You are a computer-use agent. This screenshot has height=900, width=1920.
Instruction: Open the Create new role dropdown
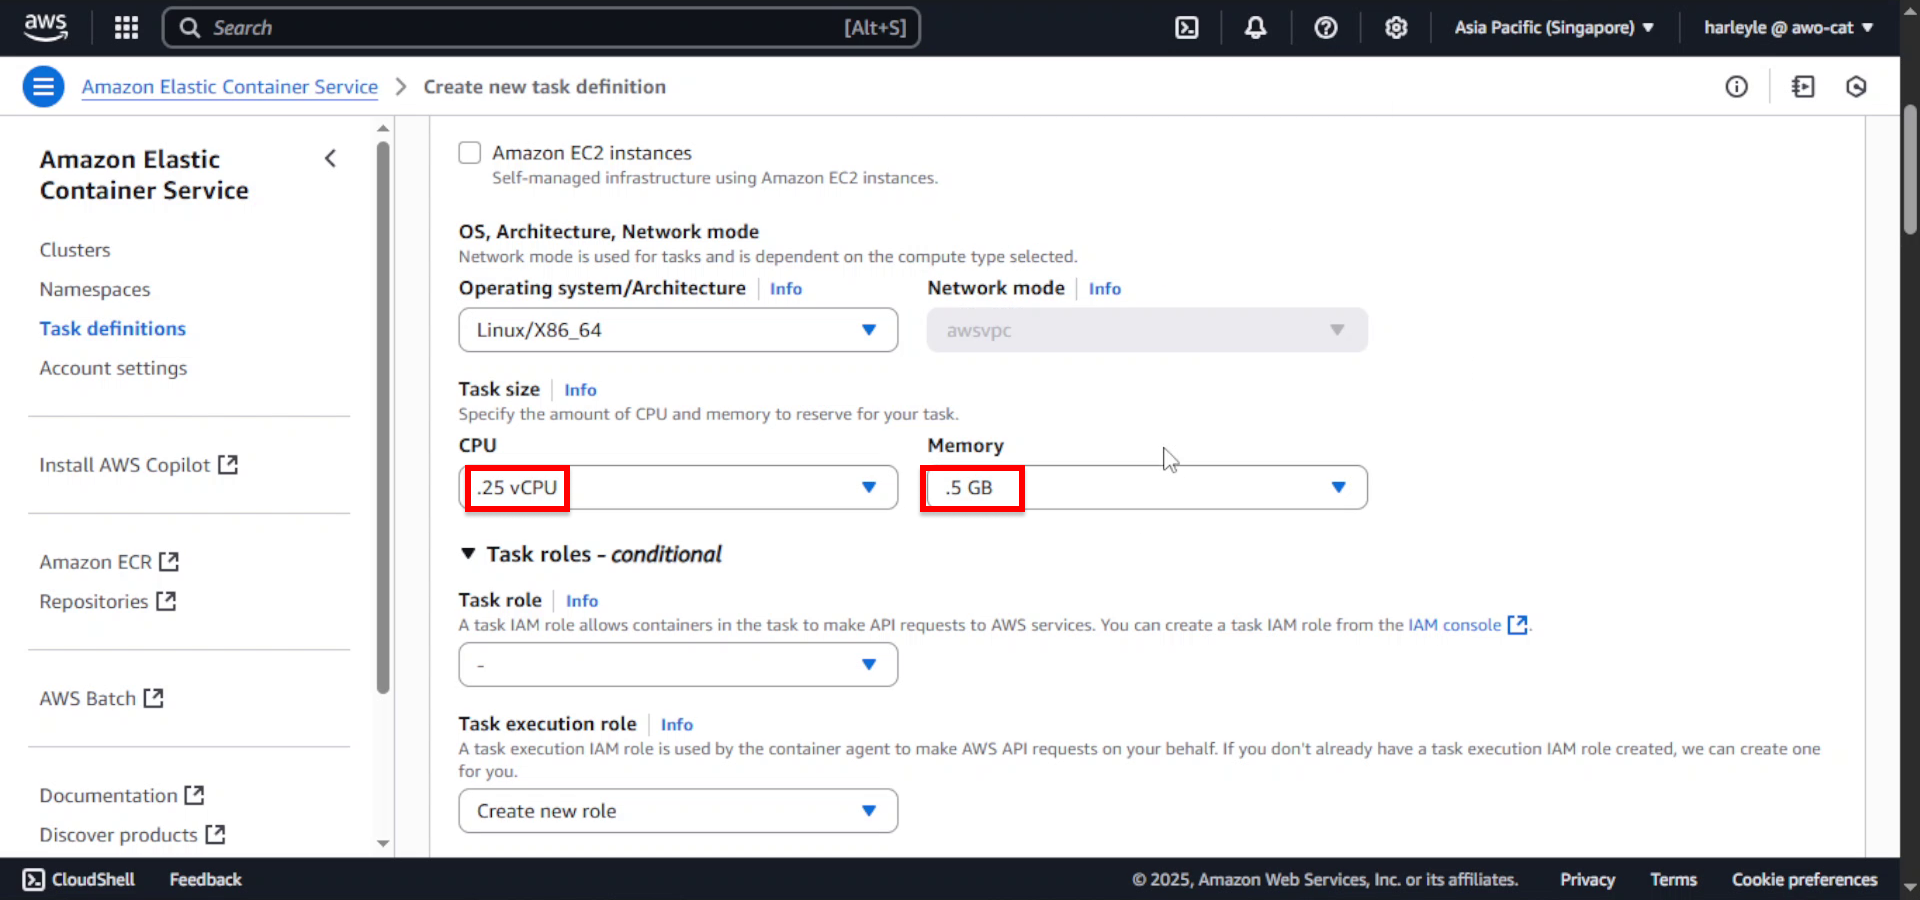(678, 811)
